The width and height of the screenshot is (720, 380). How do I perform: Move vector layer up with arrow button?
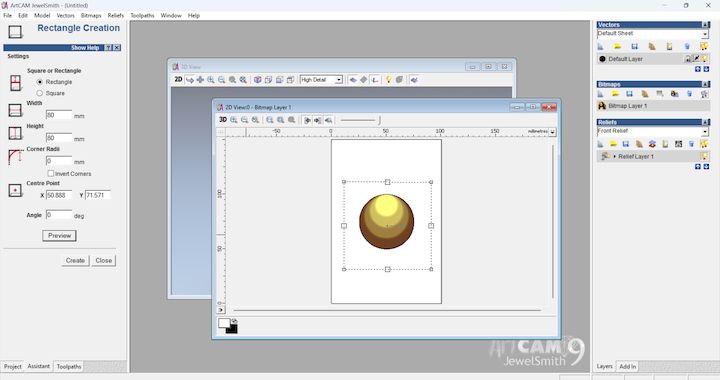[698, 69]
